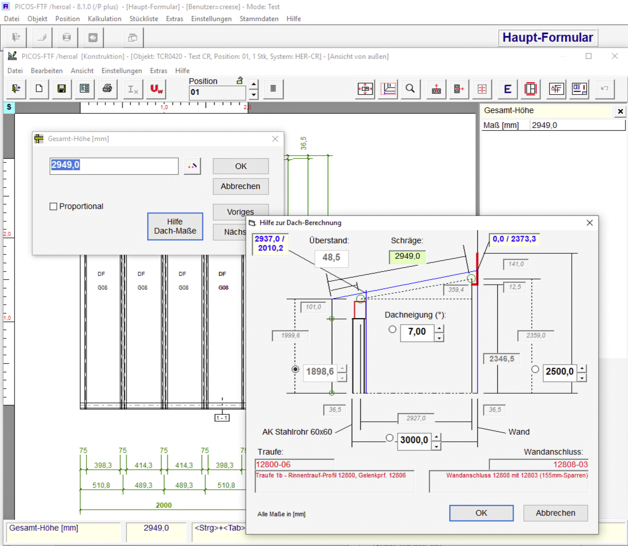Open the magnifier zoom tool

click(410, 89)
